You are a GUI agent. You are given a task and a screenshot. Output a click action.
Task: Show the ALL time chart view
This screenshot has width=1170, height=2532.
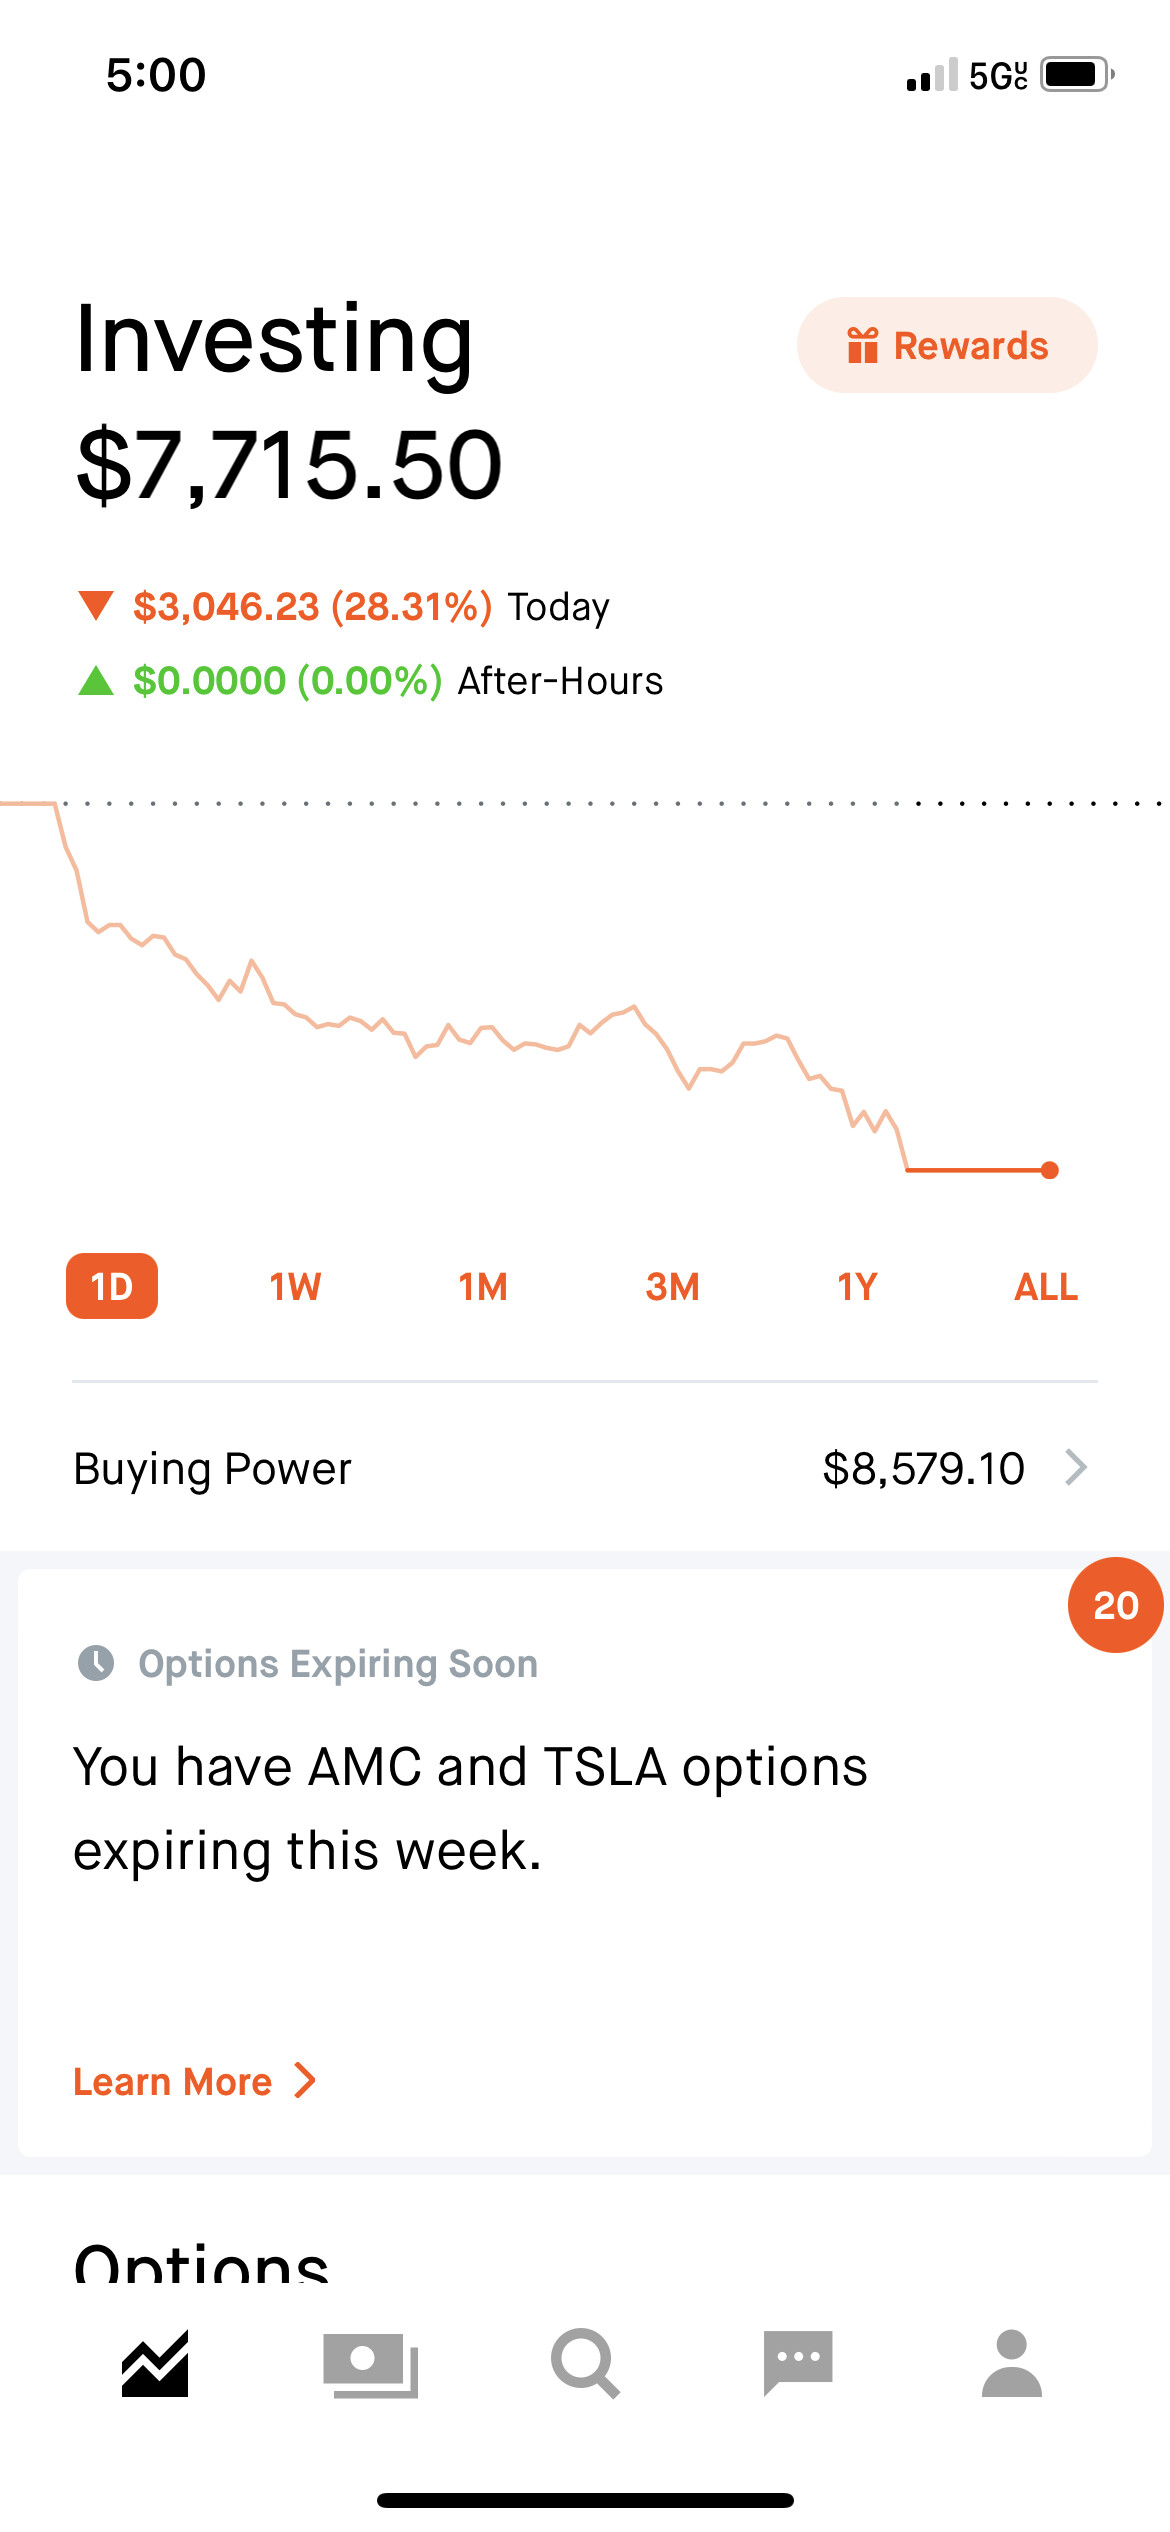pos(1046,1287)
